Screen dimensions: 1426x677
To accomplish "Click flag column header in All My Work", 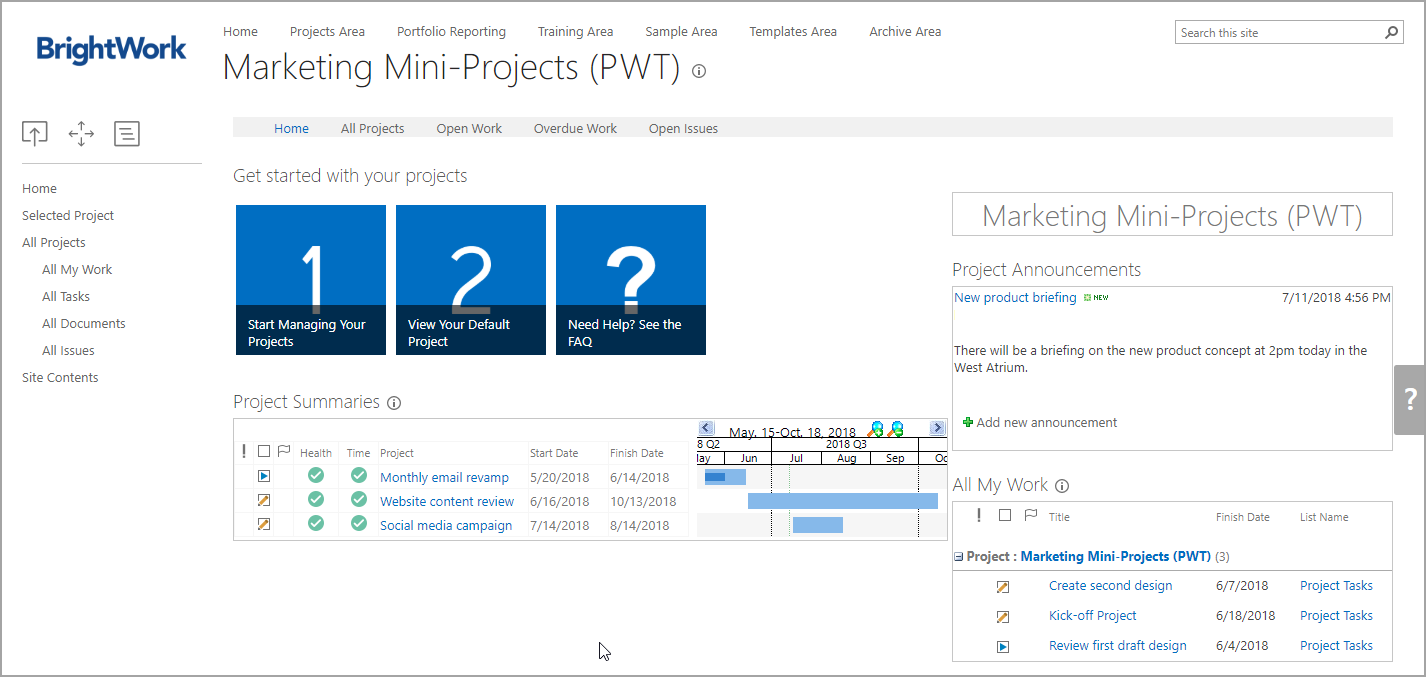I will tap(1031, 516).
